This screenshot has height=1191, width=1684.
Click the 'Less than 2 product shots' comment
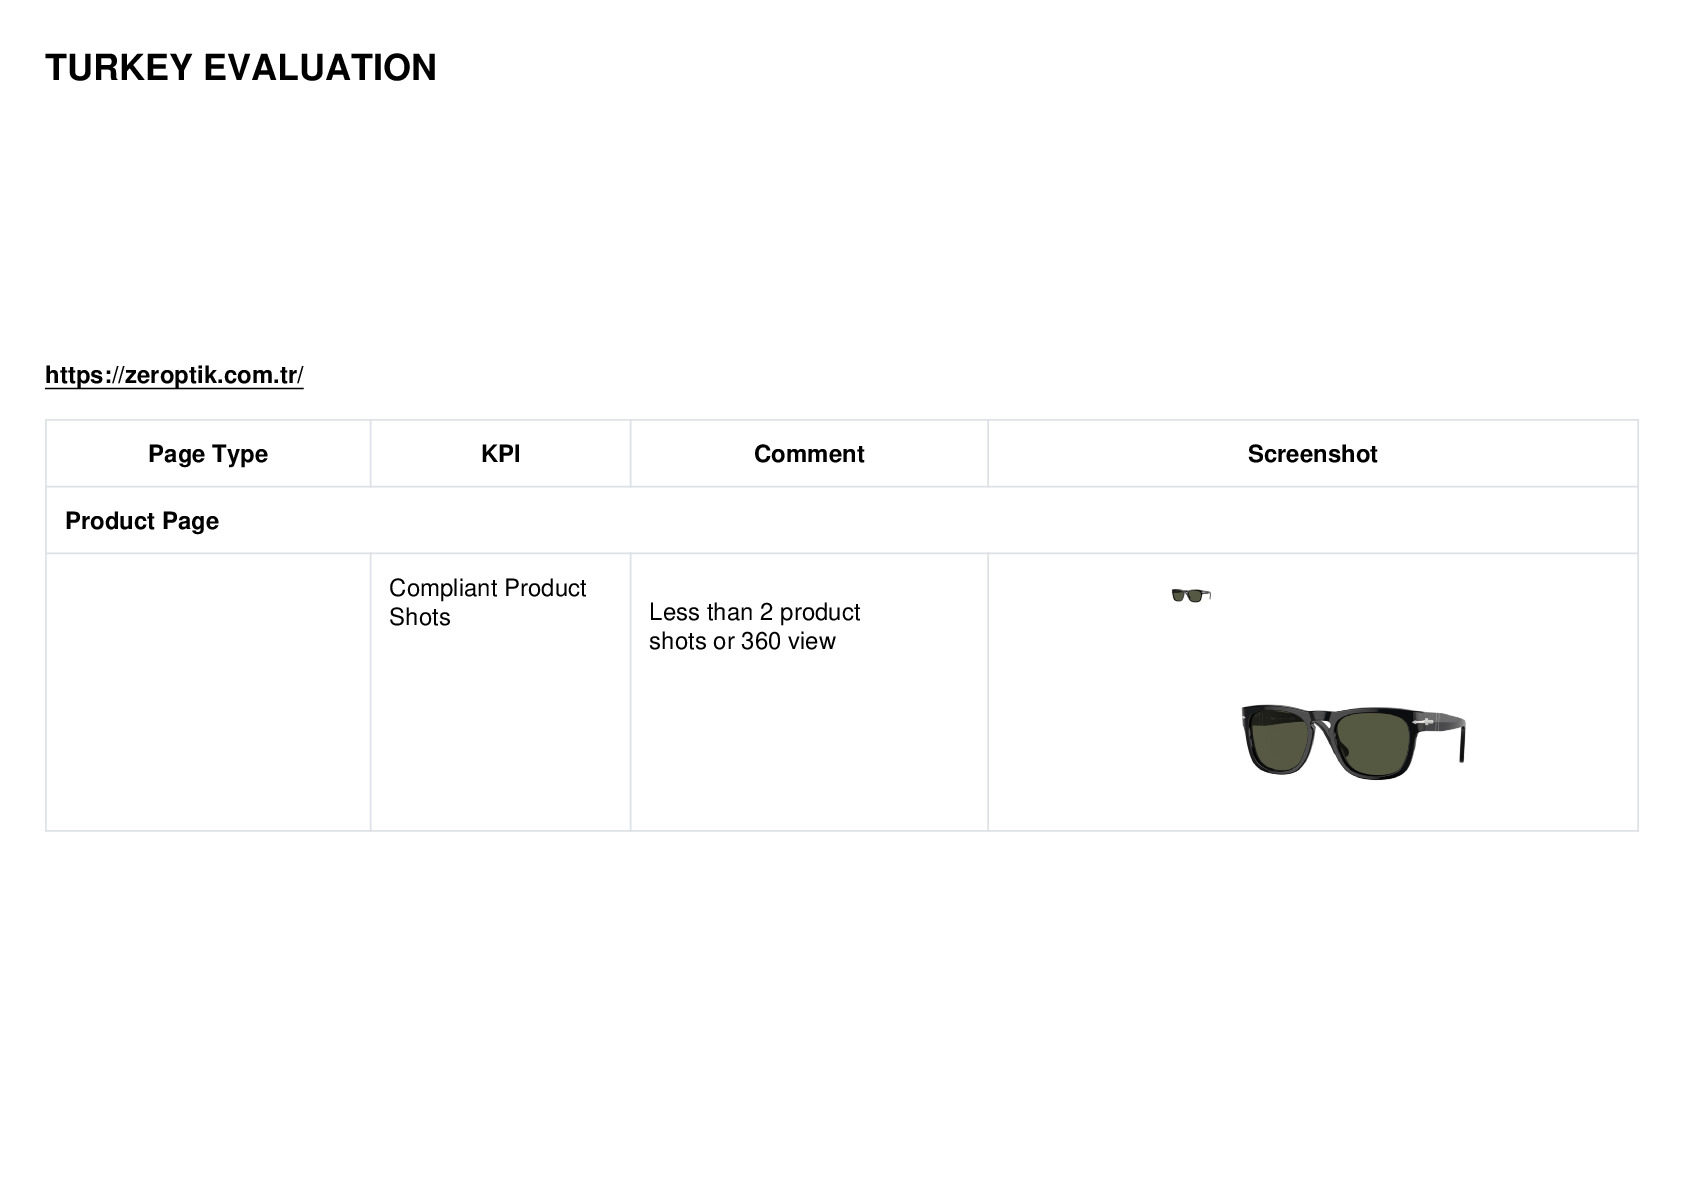point(755,626)
